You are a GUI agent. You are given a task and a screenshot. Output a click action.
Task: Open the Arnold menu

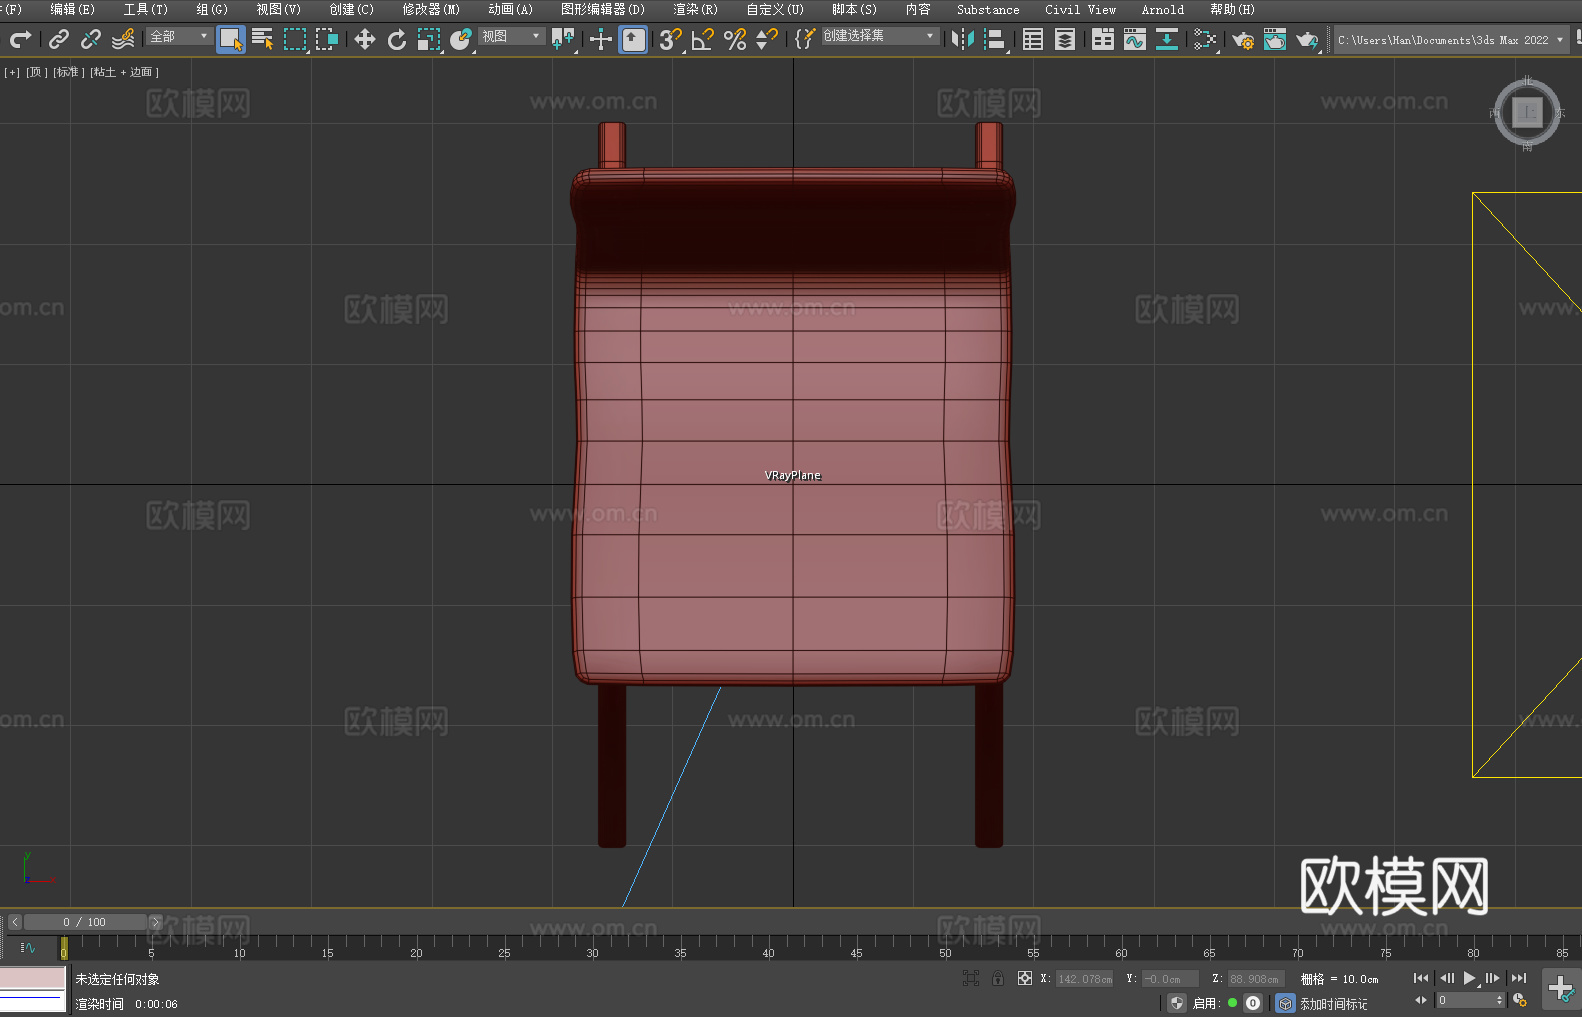pyautogui.click(x=1163, y=9)
